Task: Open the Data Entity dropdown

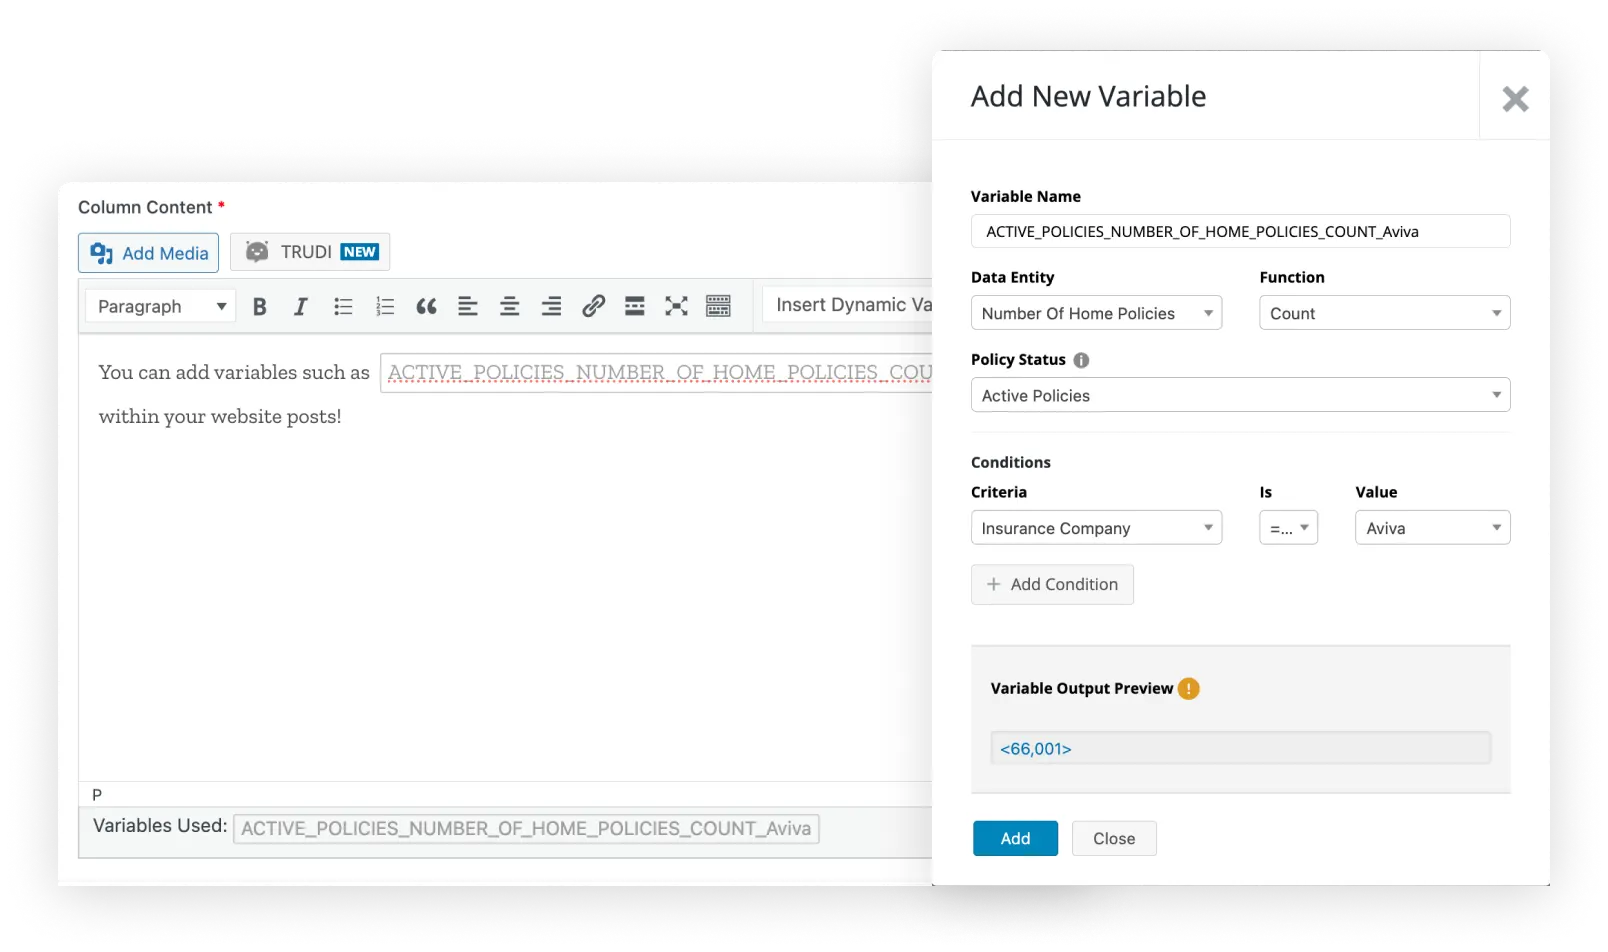Action: 1096,313
